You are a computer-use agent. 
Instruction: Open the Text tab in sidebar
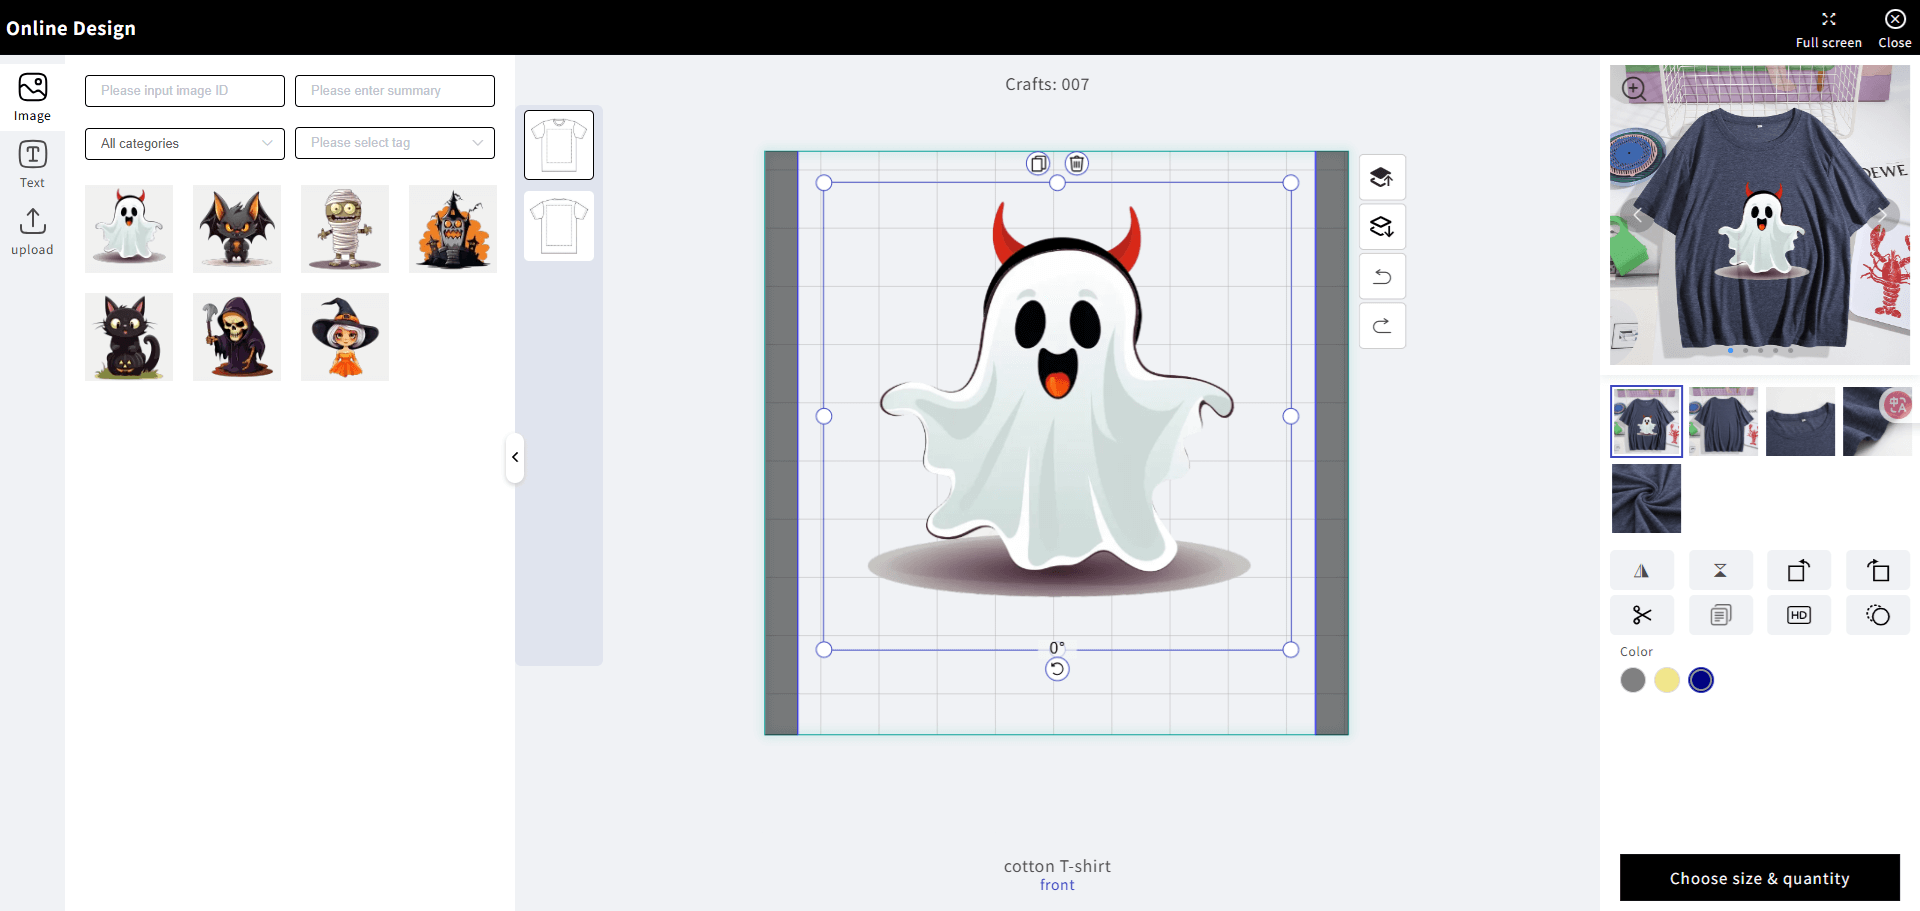pyautogui.click(x=32, y=164)
